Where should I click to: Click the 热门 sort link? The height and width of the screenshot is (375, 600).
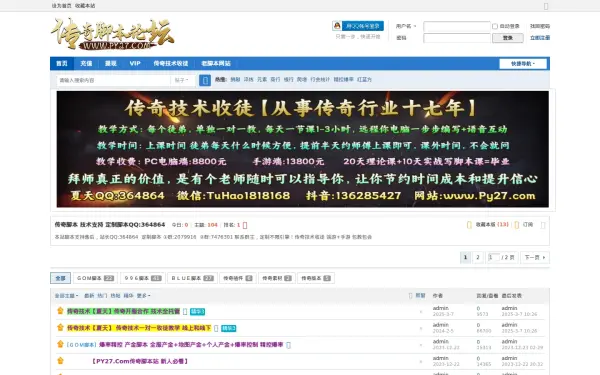[102, 295]
